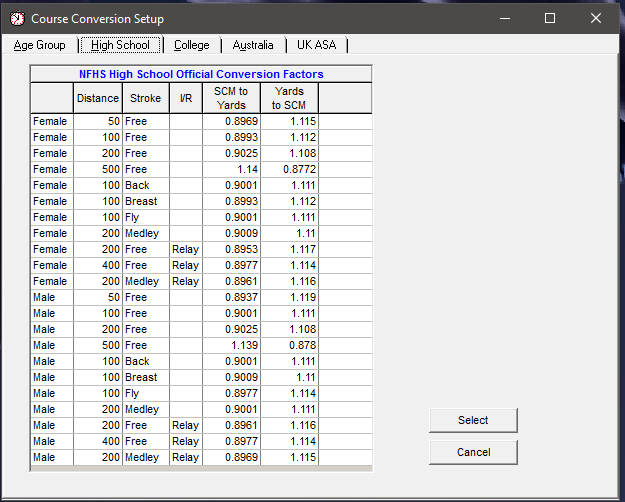Click the stopwatch application icon in title bar
Image resolution: width=625 pixels, height=502 pixels.
click(x=17, y=19)
